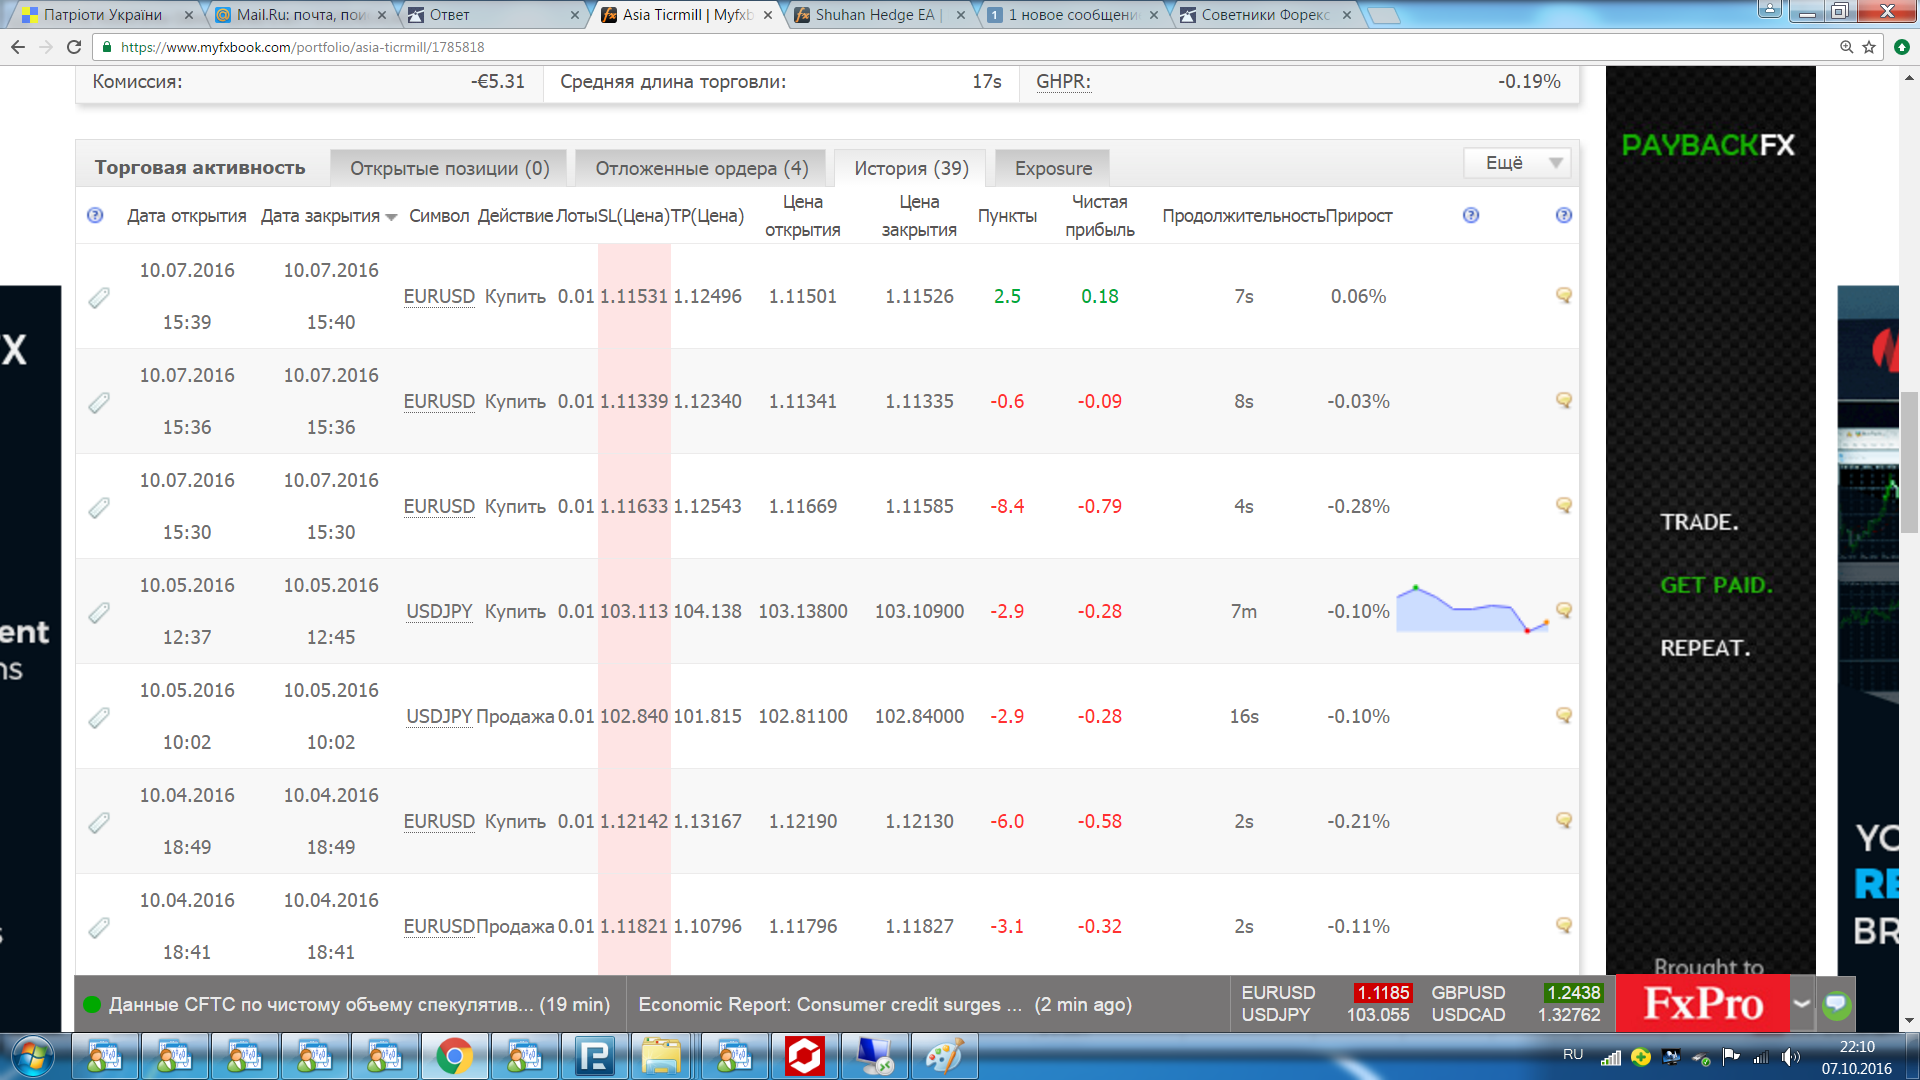Viewport: 1920px width, 1080px height.
Task: Open the comment bubble for the 16s USDJPY trade
Action: click(1564, 715)
